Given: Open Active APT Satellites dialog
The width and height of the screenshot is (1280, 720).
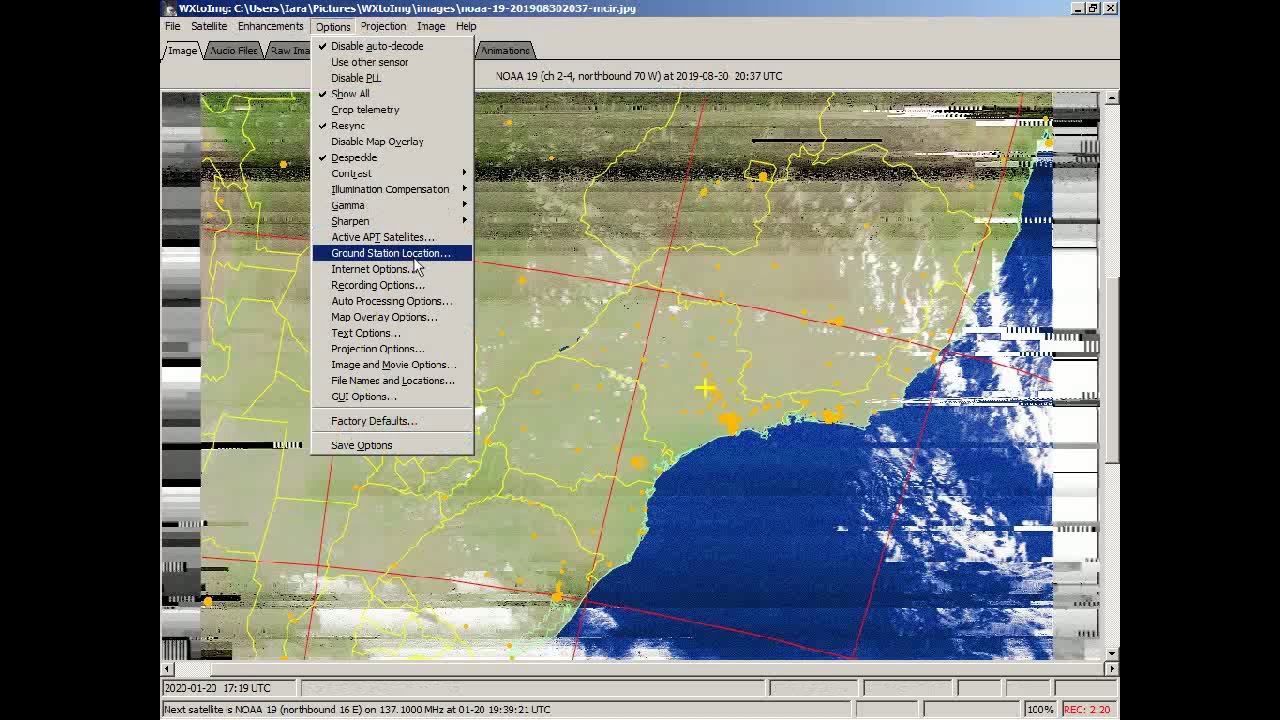Looking at the screenshot, I should point(392,237).
